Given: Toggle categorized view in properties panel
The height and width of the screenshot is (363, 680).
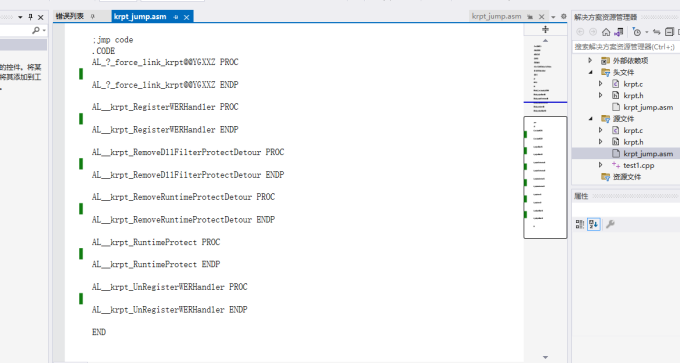Looking at the screenshot, I should coord(579,224).
